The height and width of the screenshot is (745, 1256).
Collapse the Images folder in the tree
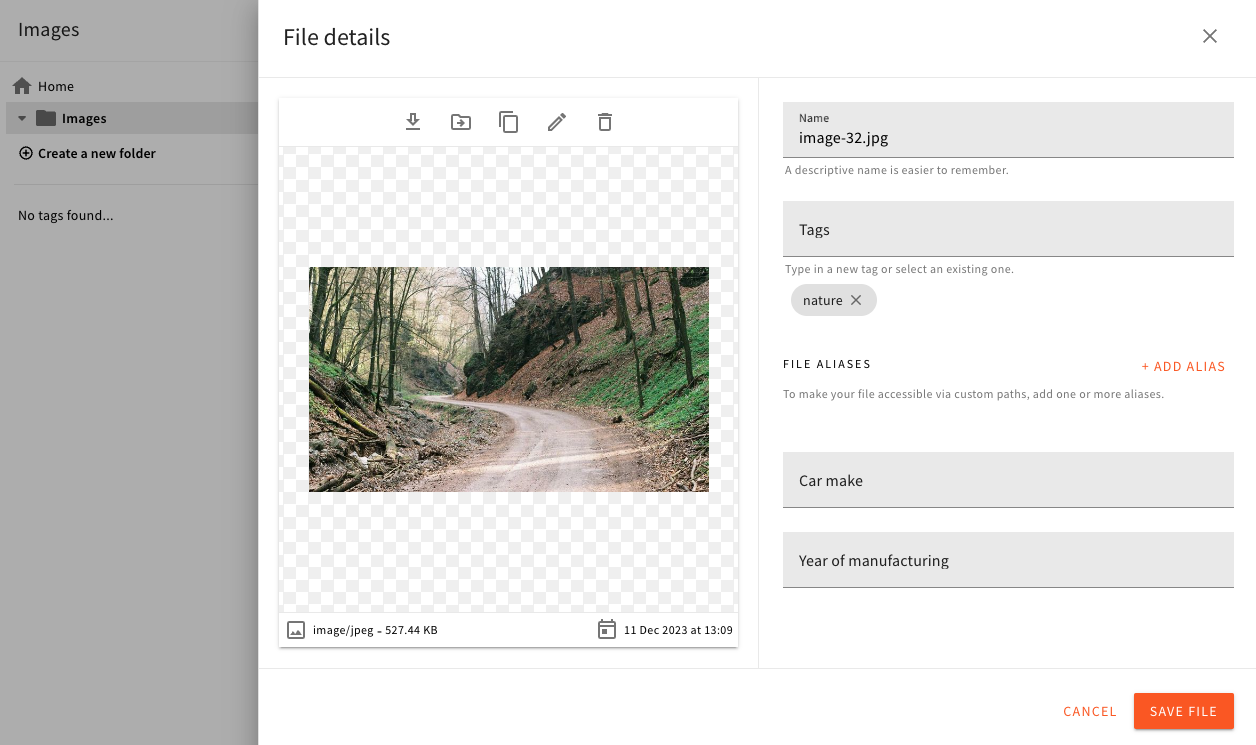click(x=22, y=118)
